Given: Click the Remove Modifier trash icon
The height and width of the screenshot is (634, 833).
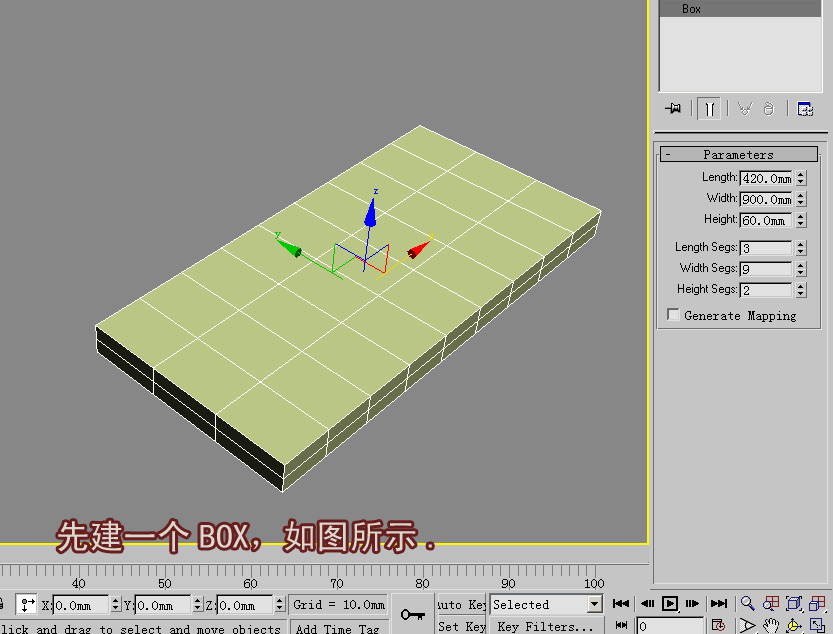Looking at the screenshot, I should click(x=769, y=109).
